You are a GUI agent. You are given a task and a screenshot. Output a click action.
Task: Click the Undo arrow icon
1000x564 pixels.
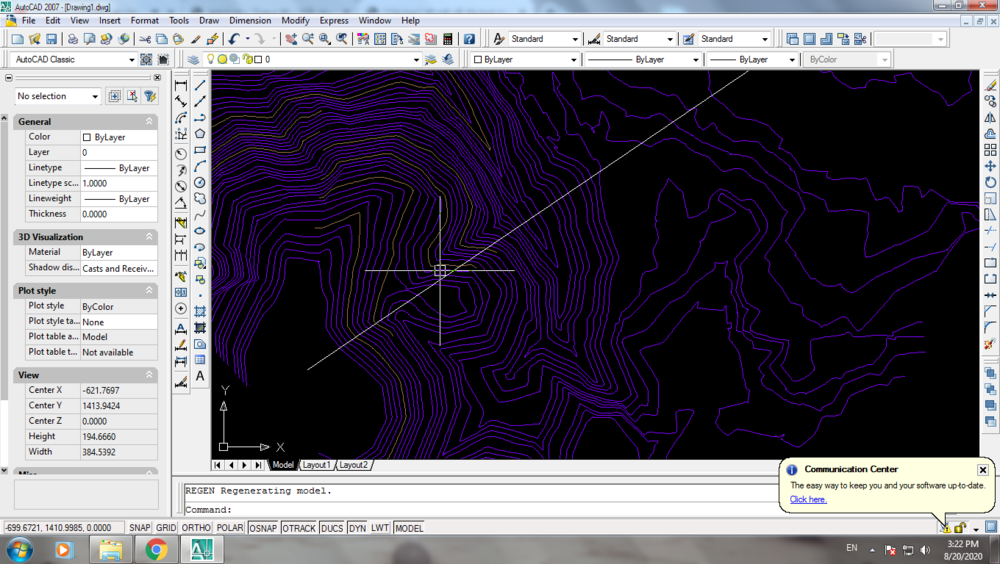[234, 39]
